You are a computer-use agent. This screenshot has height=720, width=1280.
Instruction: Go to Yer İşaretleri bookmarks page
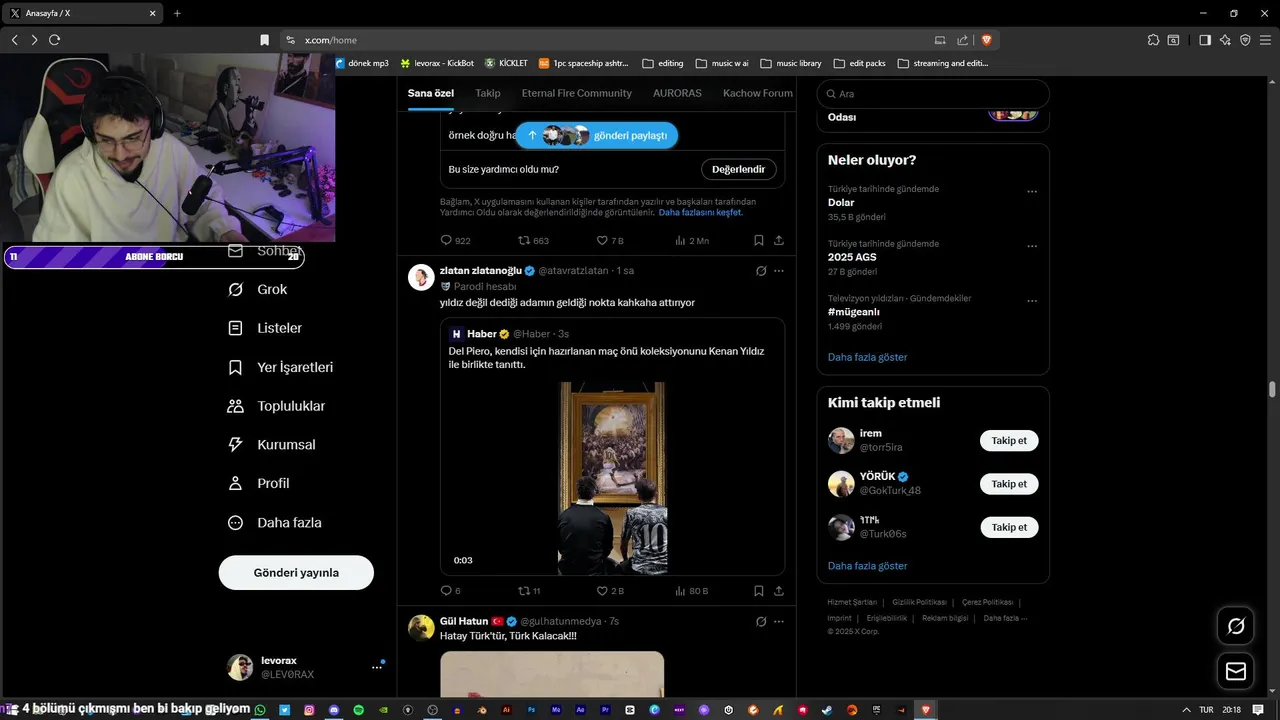tap(281, 367)
